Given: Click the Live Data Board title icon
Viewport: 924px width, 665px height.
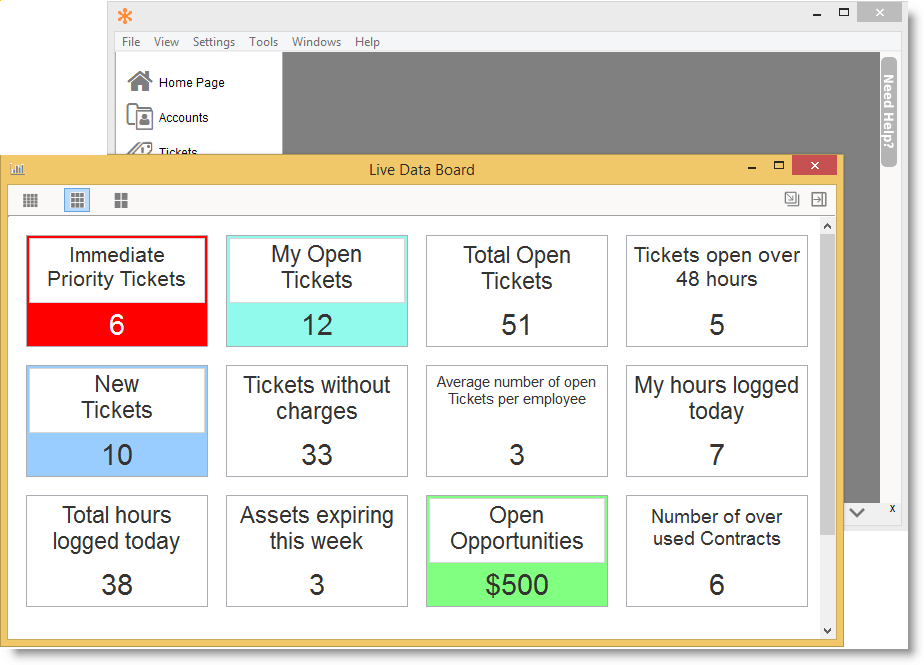Looking at the screenshot, I should click(18, 170).
